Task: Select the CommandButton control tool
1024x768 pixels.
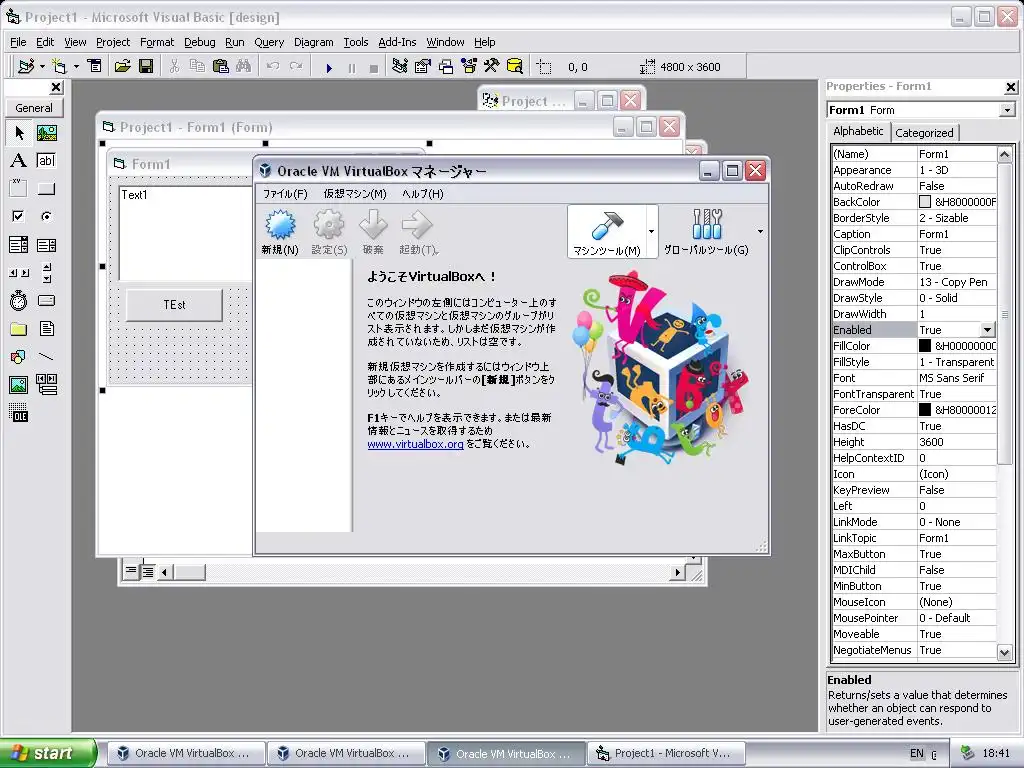Action: pyautogui.click(x=46, y=189)
